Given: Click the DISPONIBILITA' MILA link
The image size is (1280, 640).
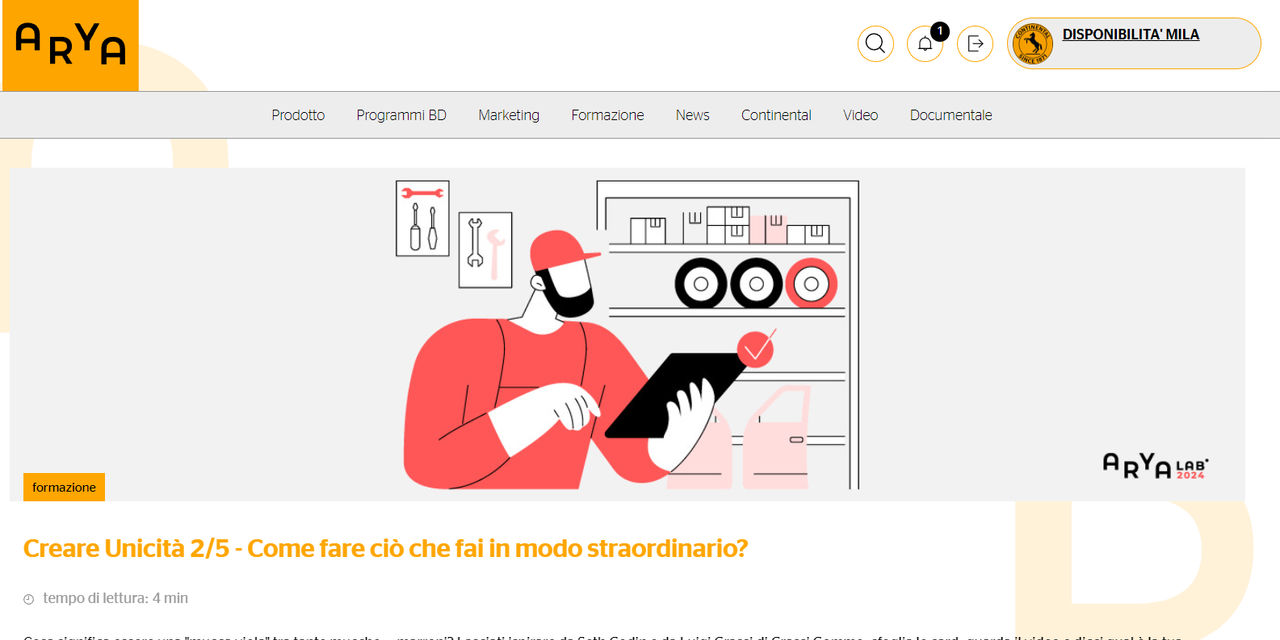Looking at the screenshot, I should pyautogui.click(x=1131, y=35).
